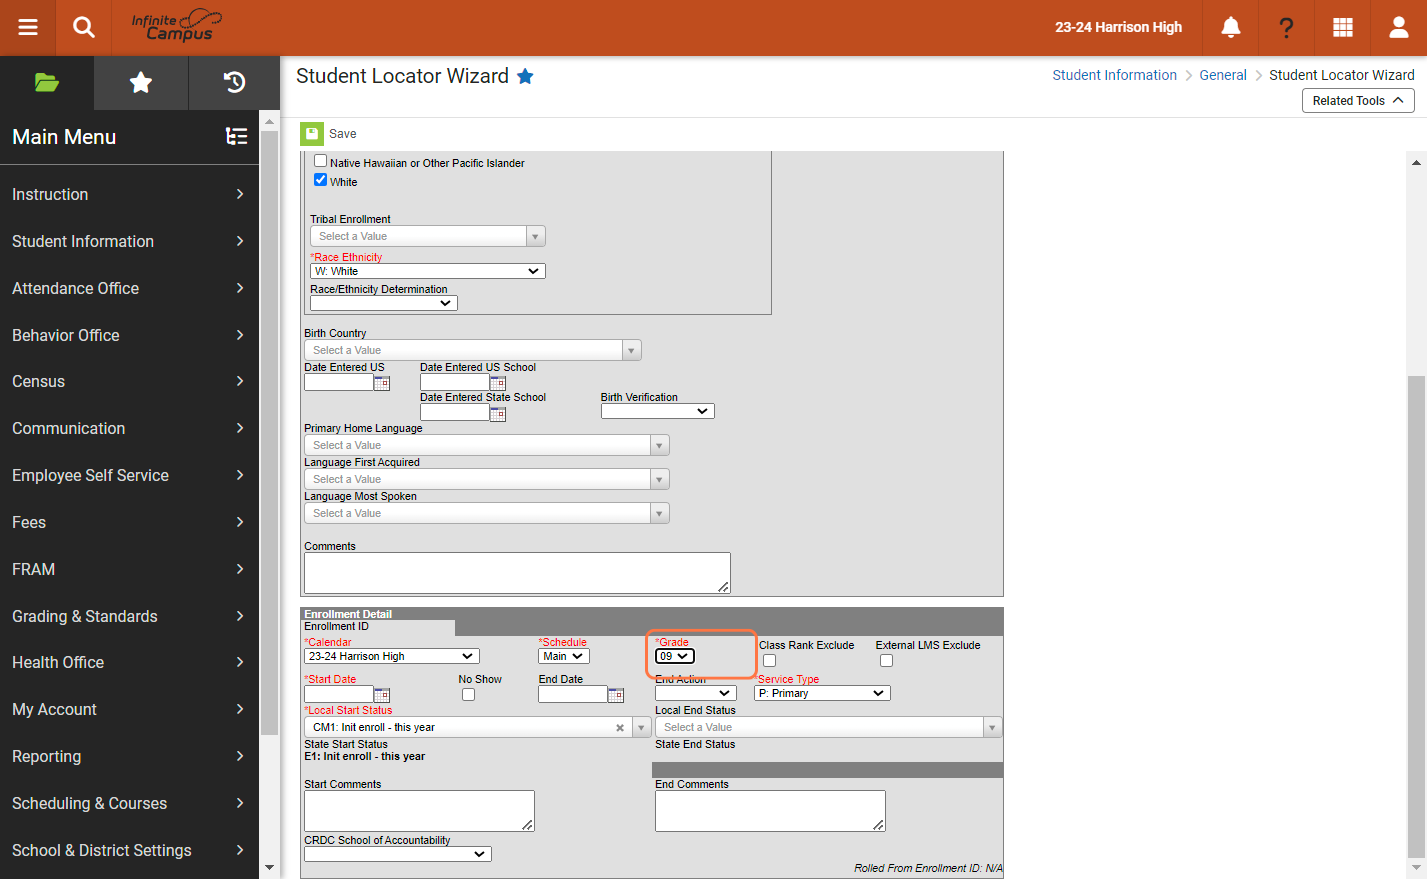Open the Schedule dropdown set to Main
The width and height of the screenshot is (1427, 879).
click(x=564, y=656)
